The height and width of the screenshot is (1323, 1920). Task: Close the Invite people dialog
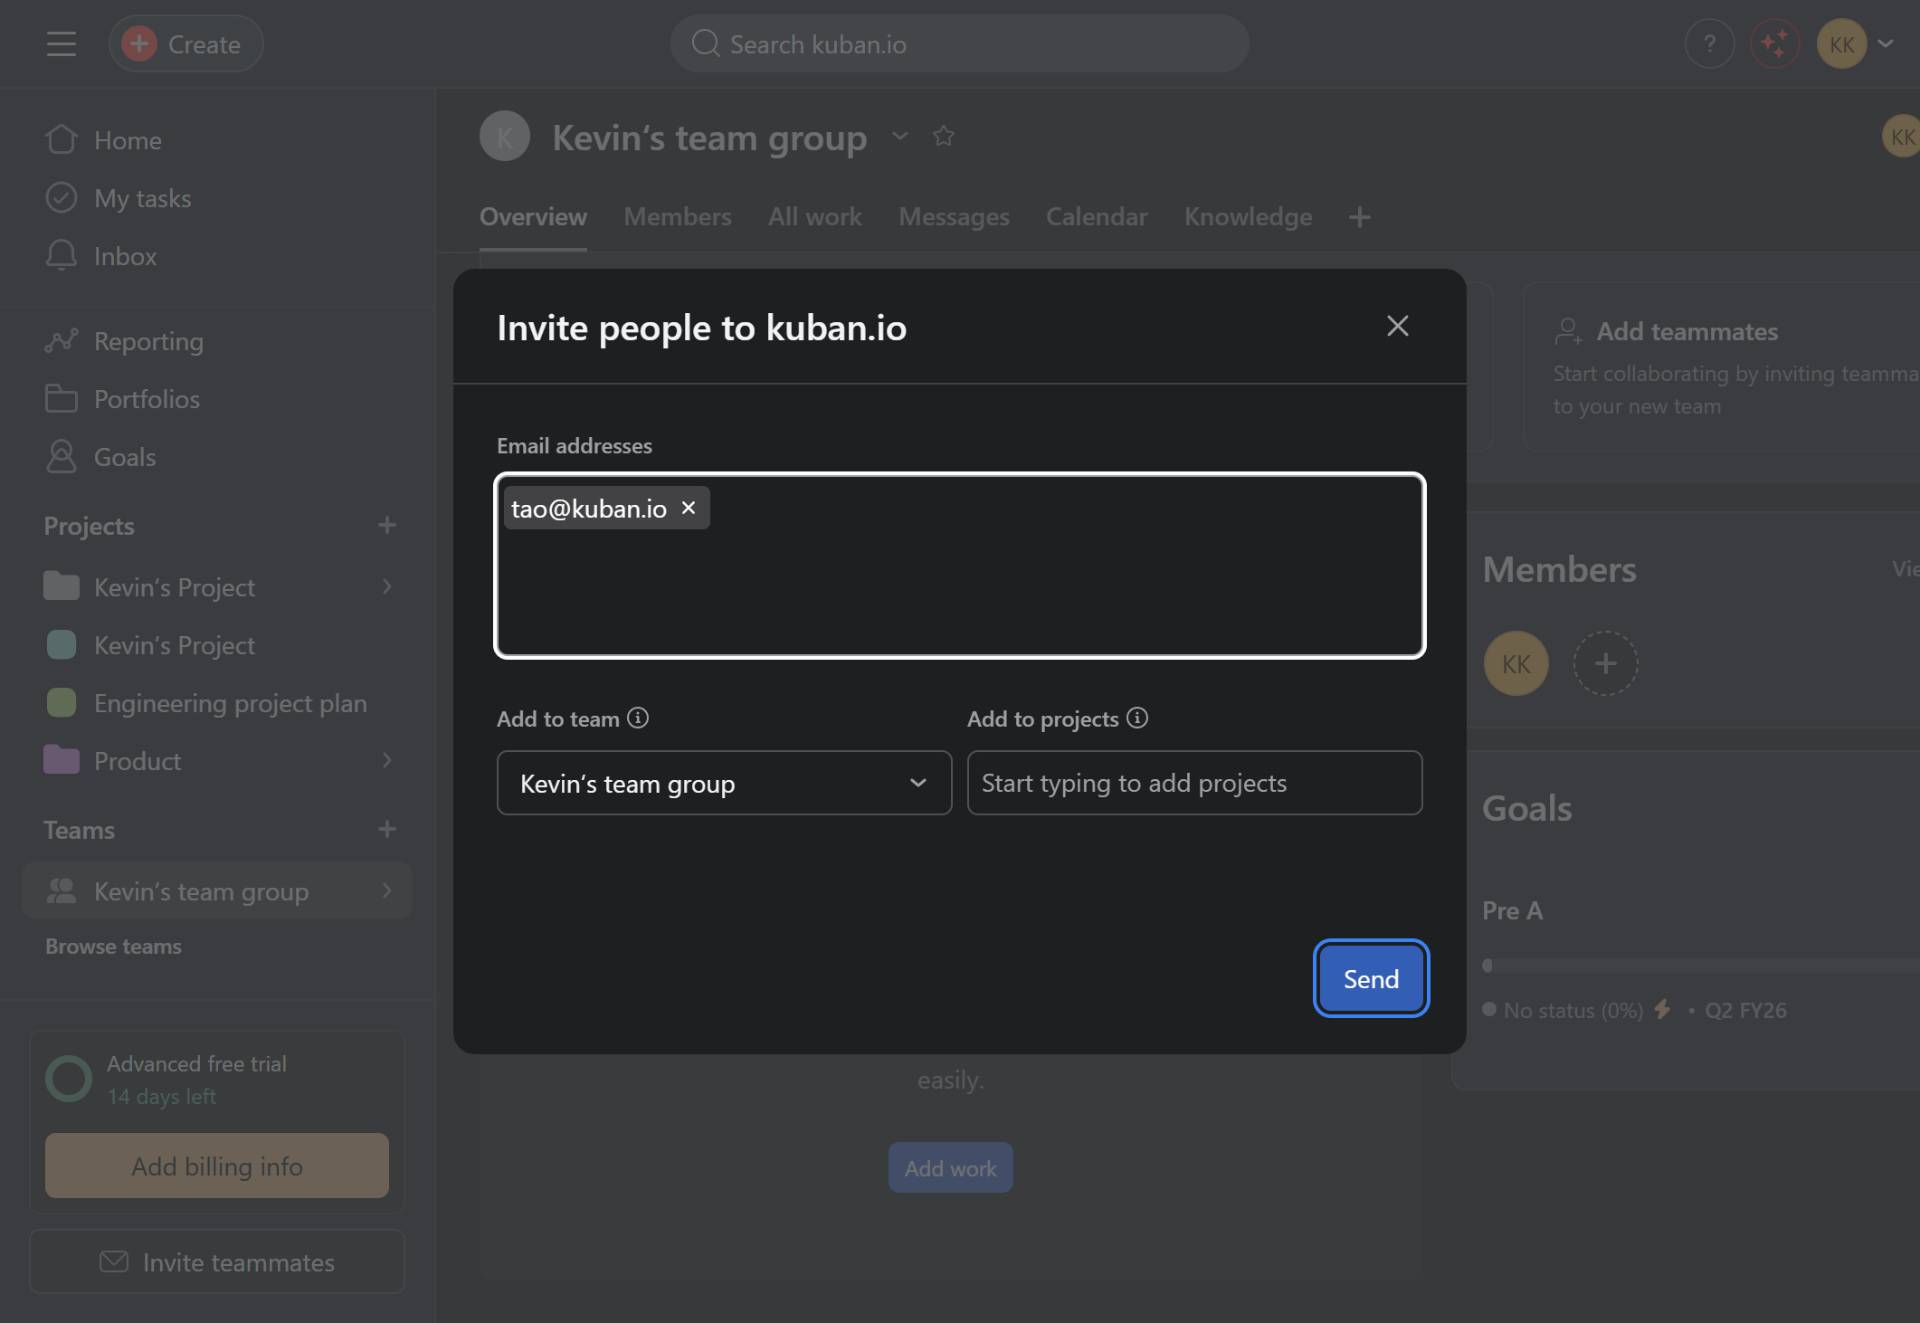(x=1397, y=326)
